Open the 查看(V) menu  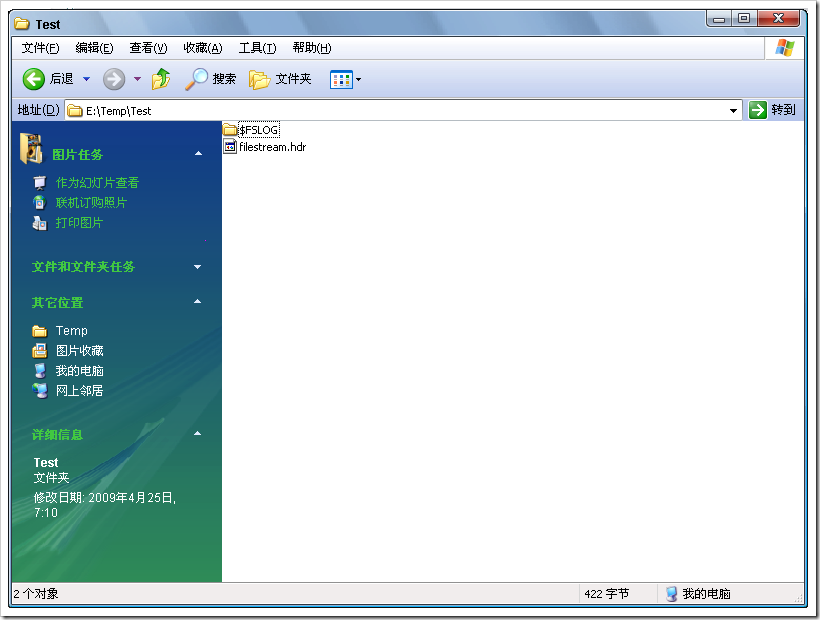point(148,48)
